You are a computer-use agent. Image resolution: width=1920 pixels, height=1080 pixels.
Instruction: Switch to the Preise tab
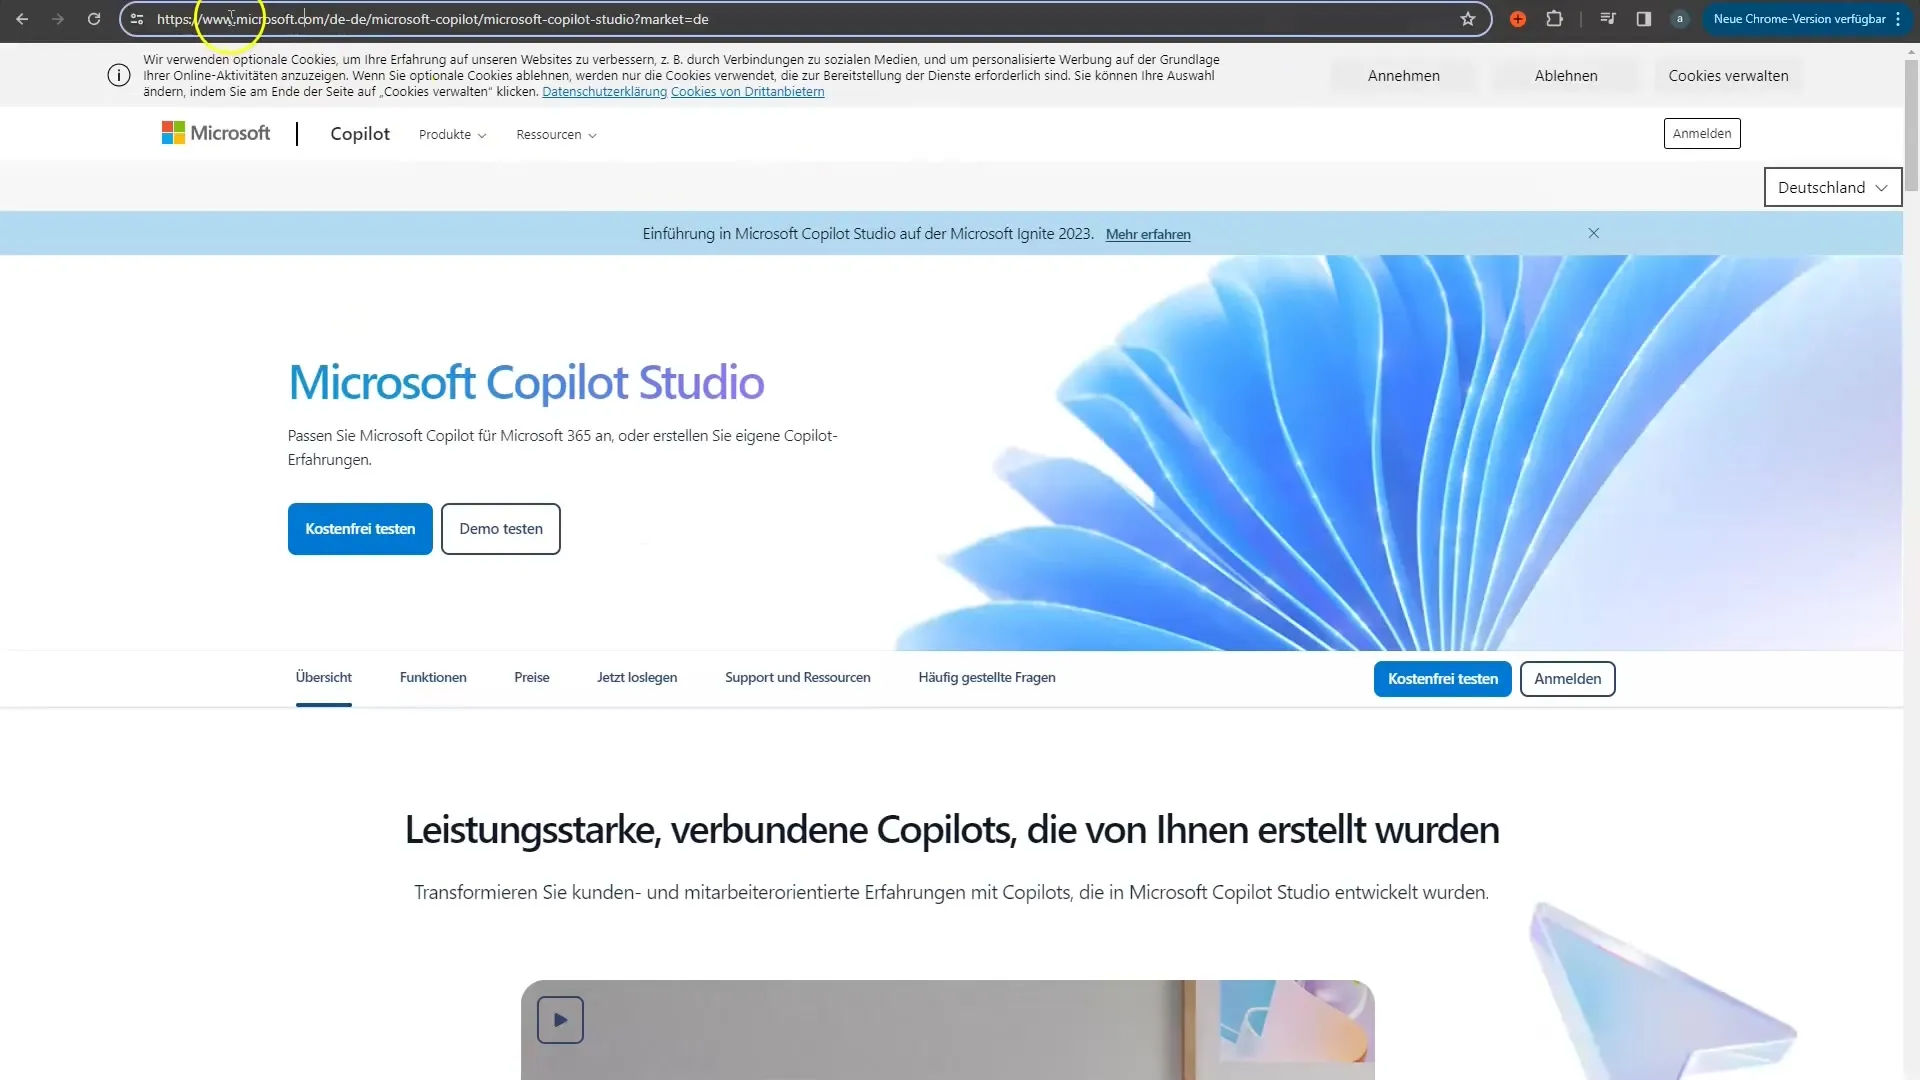point(532,678)
